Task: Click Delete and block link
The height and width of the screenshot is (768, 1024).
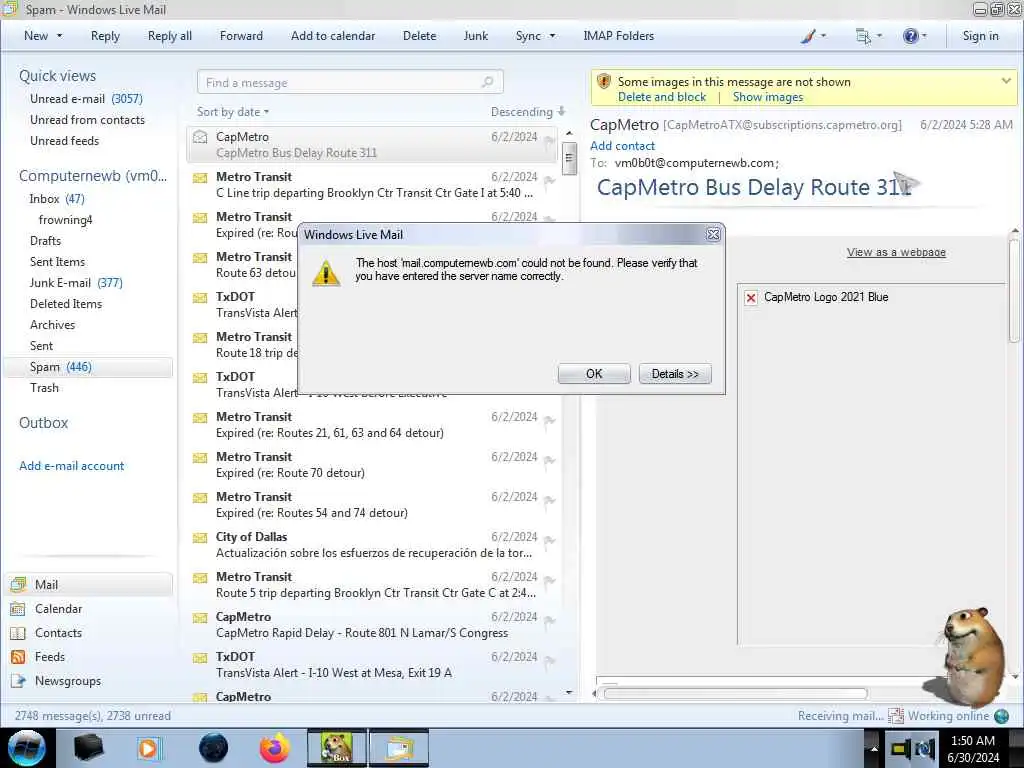Action: tap(662, 97)
